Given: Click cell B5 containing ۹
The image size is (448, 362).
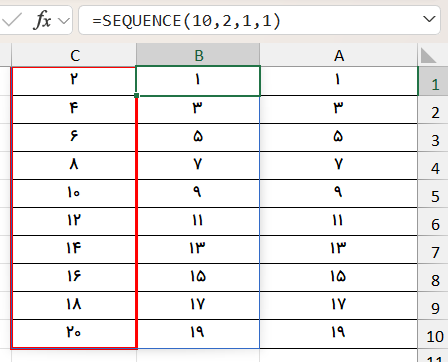Looking at the screenshot, I should pyautogui.click(x=198, y=194).
